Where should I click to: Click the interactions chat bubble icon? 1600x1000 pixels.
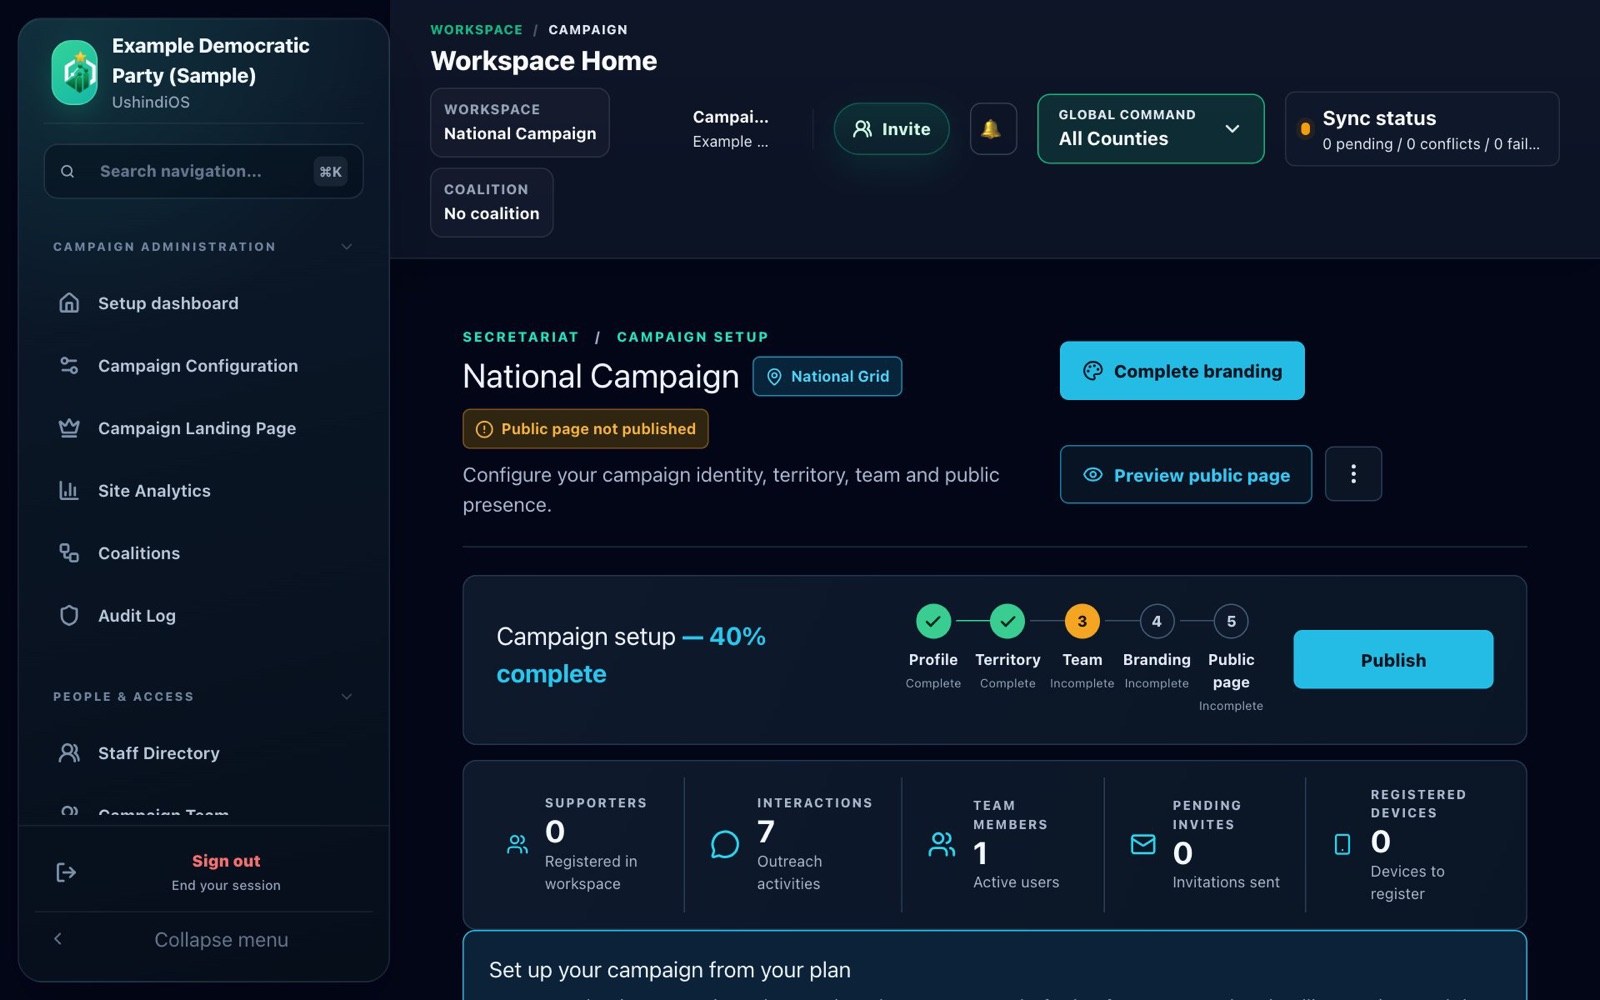[725, 844]
